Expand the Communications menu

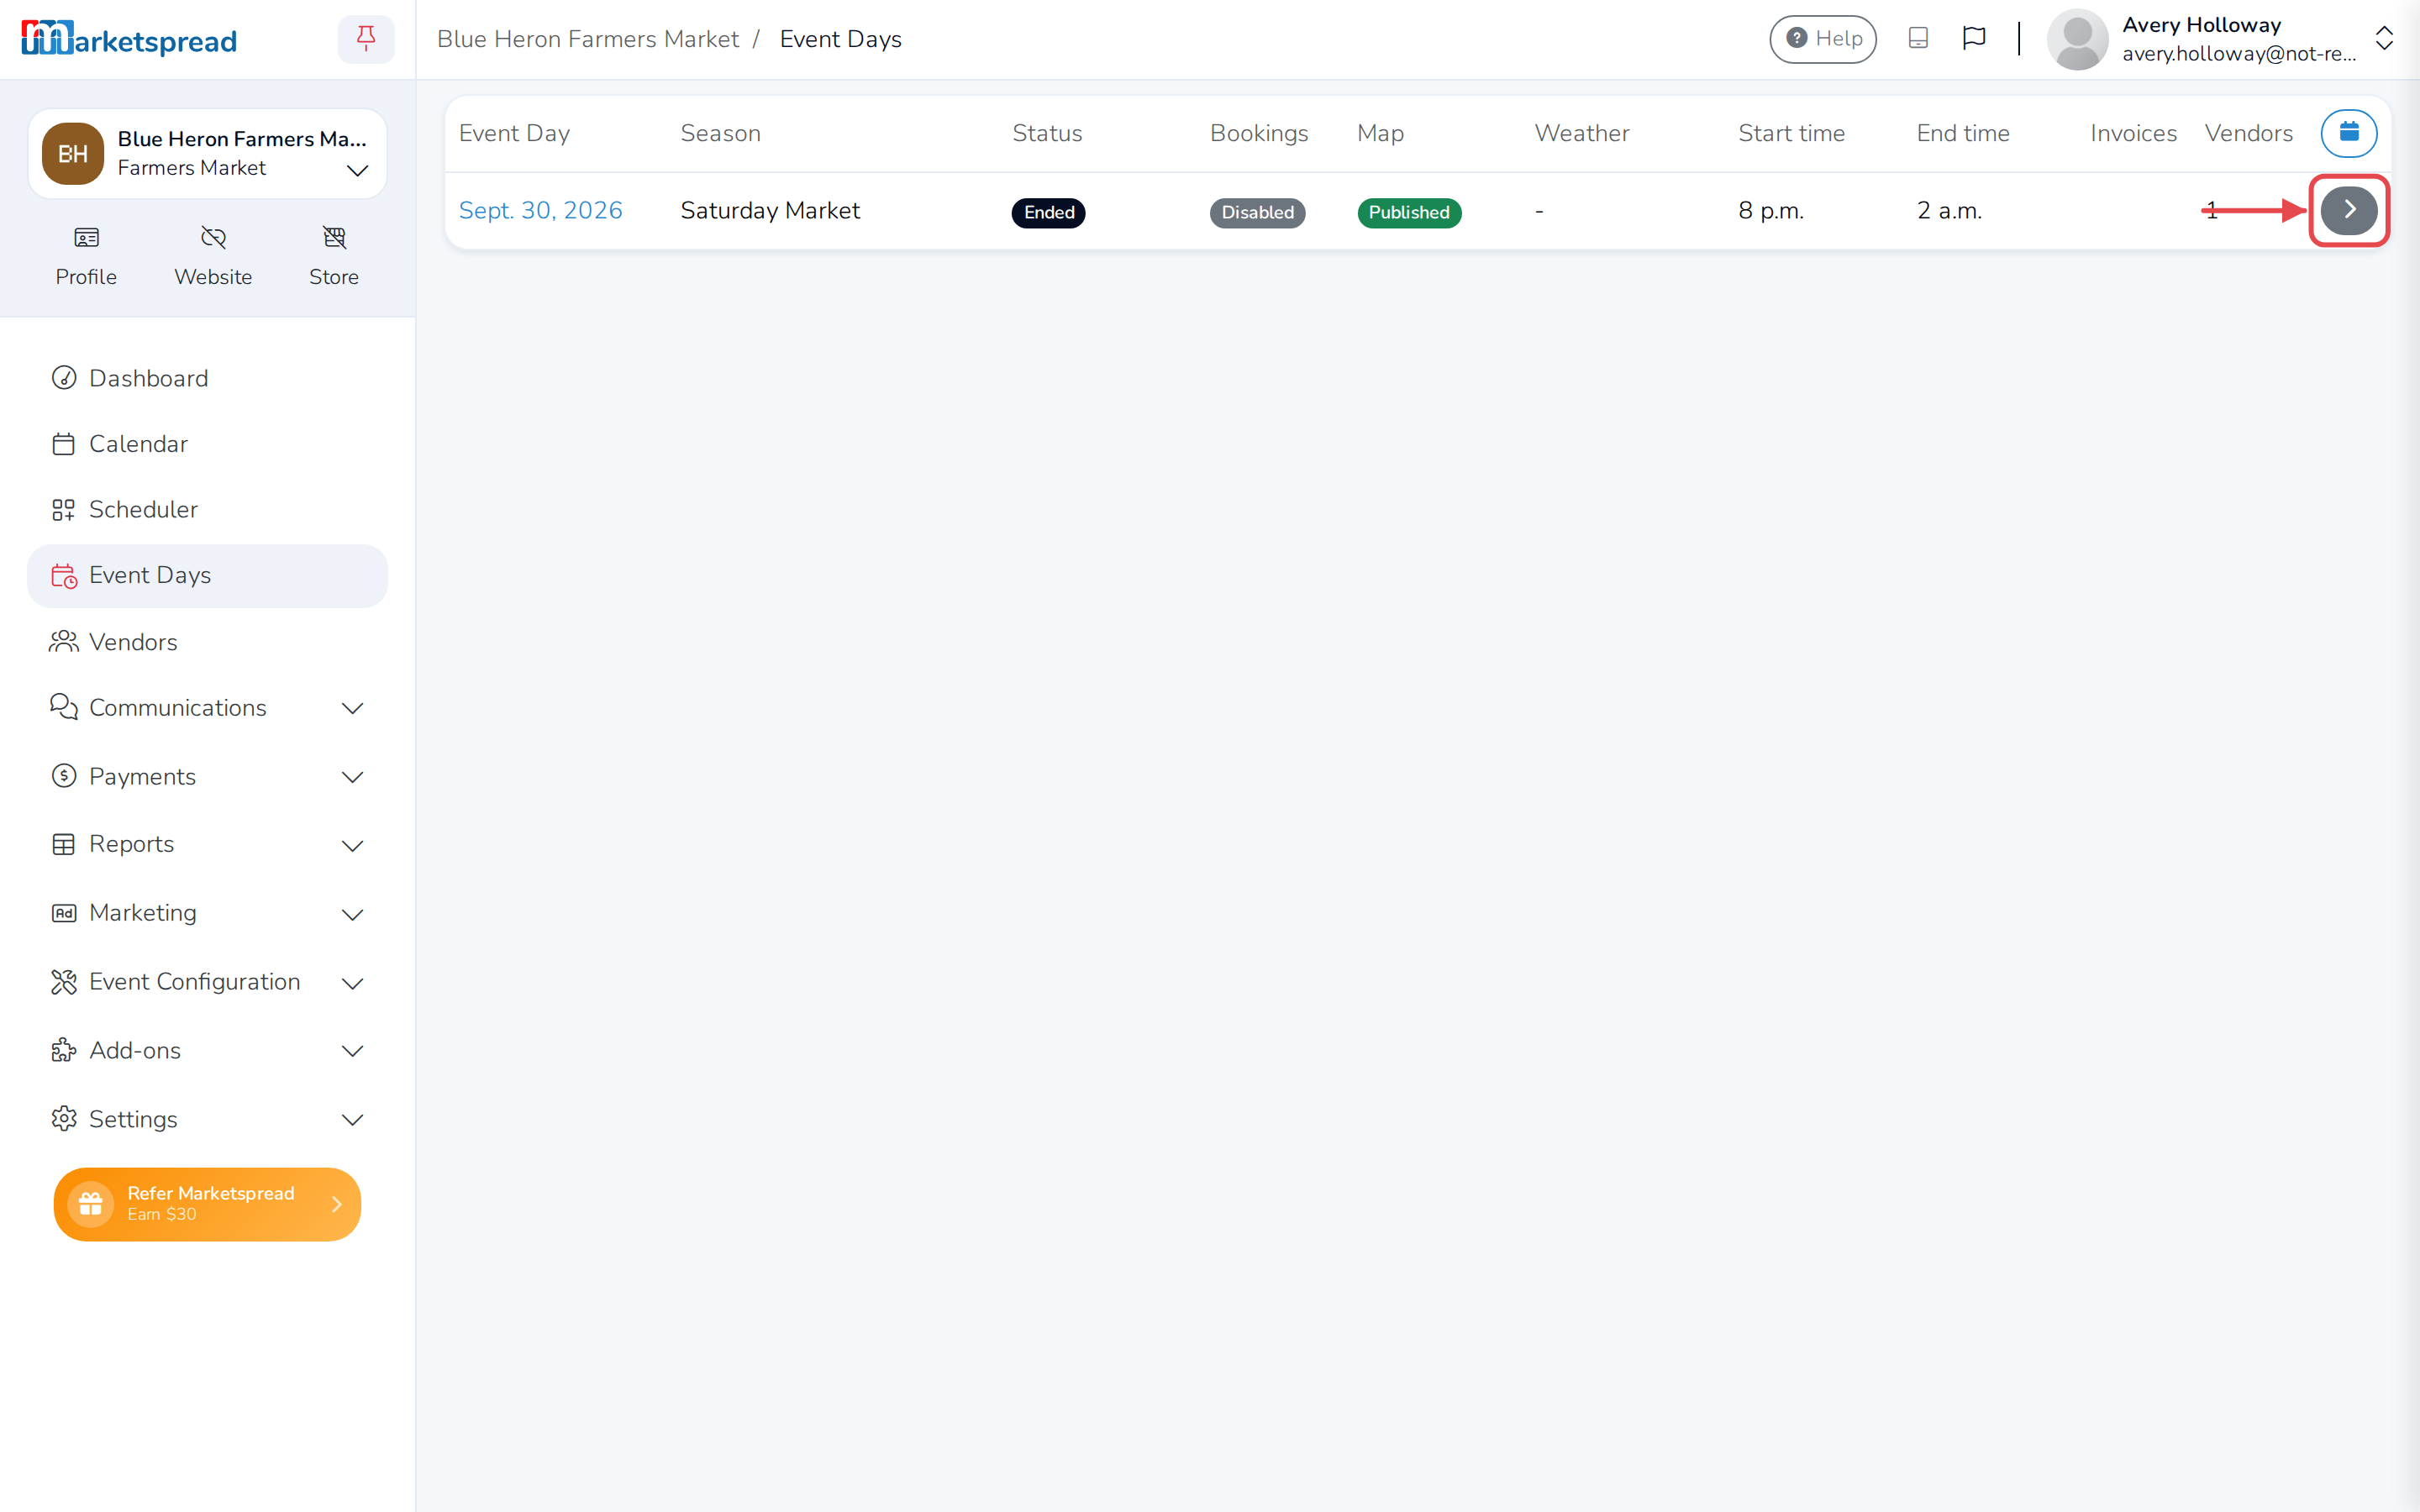pos(207,708)
